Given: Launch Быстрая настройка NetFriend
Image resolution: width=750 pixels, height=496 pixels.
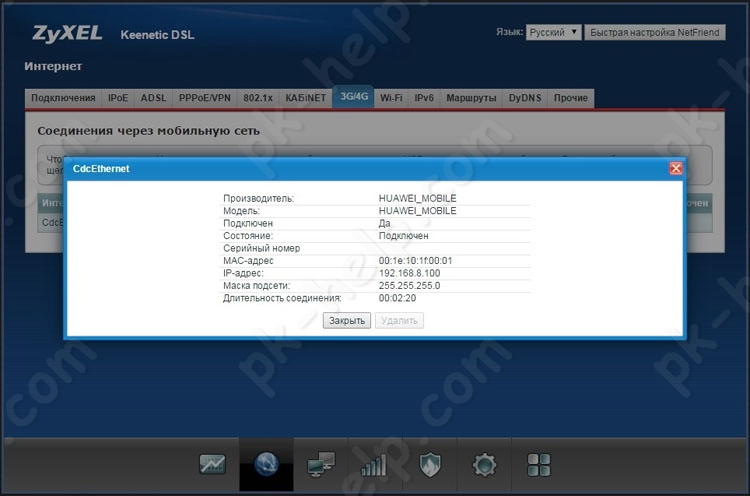Looking at the screenshot, I should 654,33.
